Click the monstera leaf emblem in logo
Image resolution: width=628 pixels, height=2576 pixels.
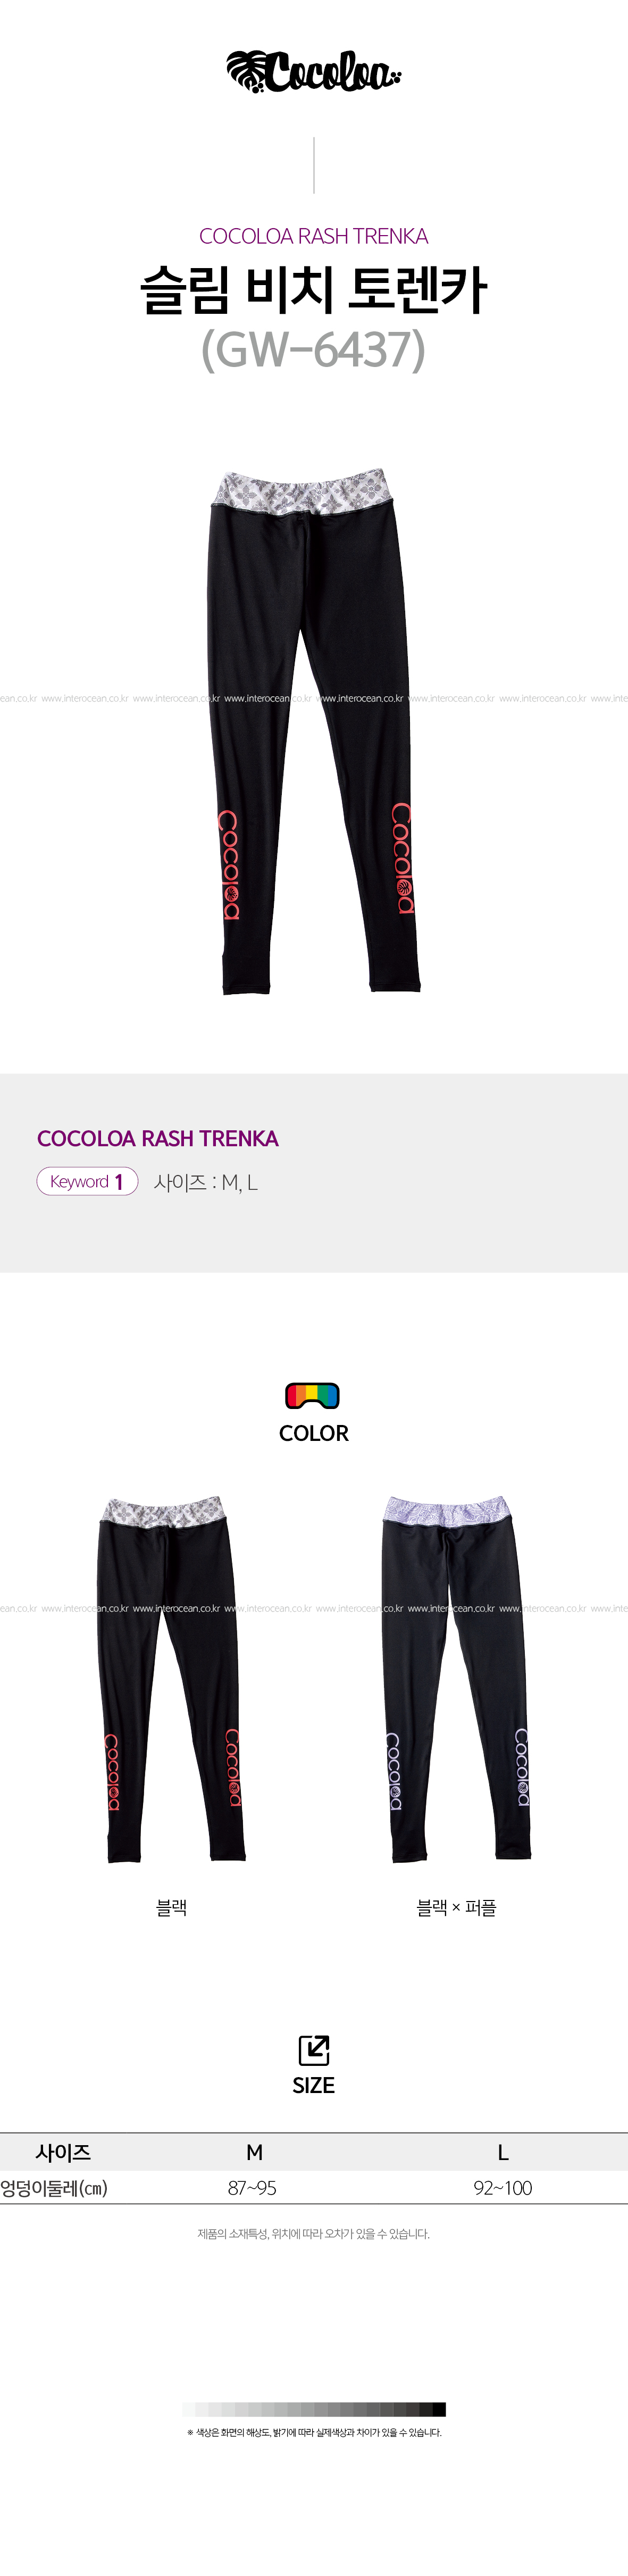coord(245,71)
